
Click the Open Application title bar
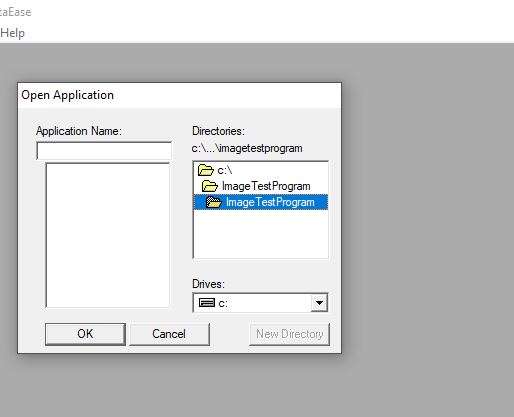[x=180, y=95]
